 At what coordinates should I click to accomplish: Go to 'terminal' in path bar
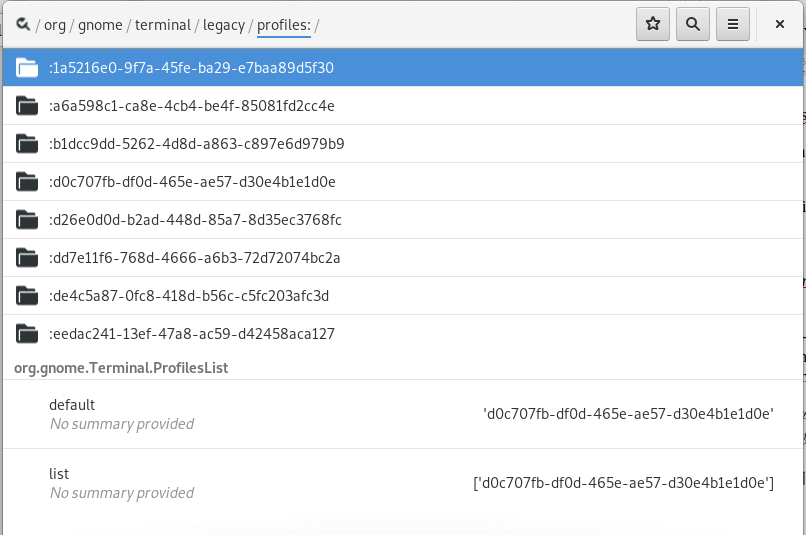click(163, 25)
